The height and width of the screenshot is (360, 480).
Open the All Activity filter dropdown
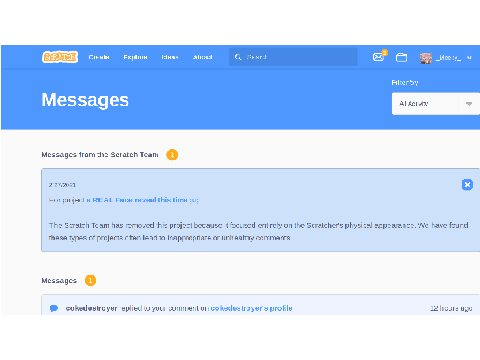pyautogui.click(x=436, y=104)
